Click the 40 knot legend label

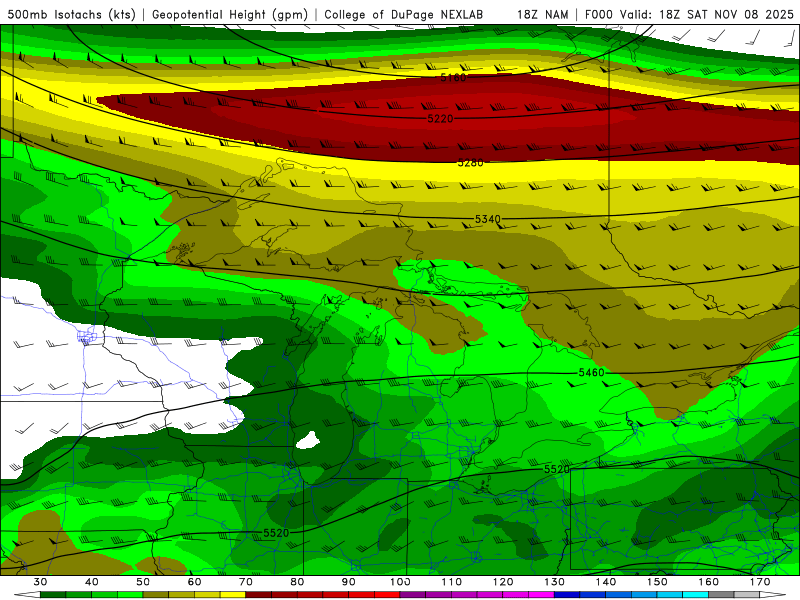(x=91, y=582)
